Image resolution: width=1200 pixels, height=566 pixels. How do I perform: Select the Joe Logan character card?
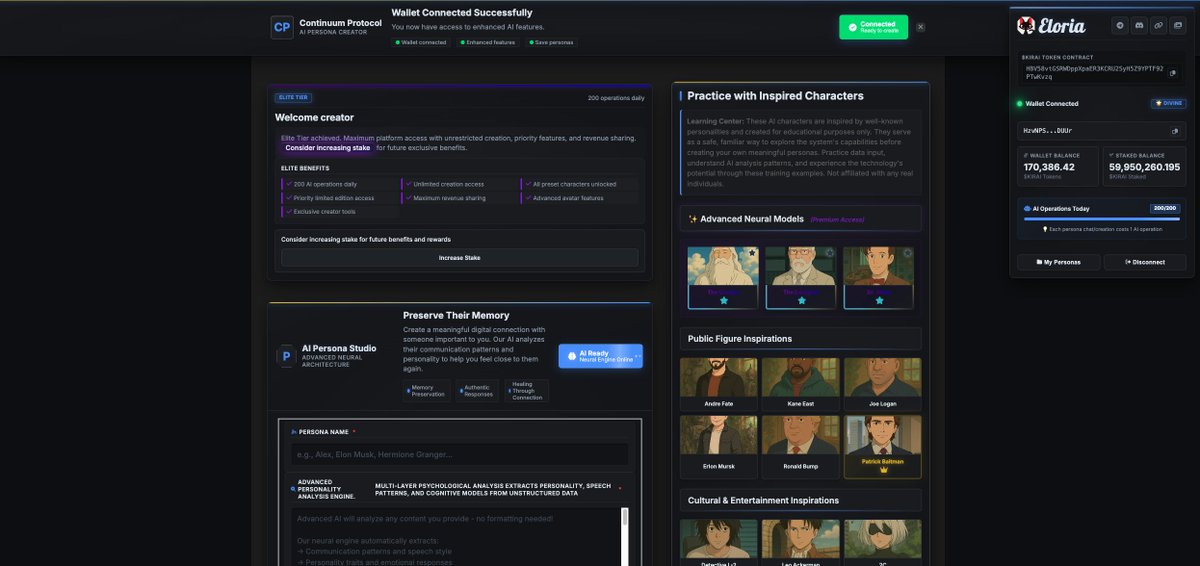(x=882, y=383)
